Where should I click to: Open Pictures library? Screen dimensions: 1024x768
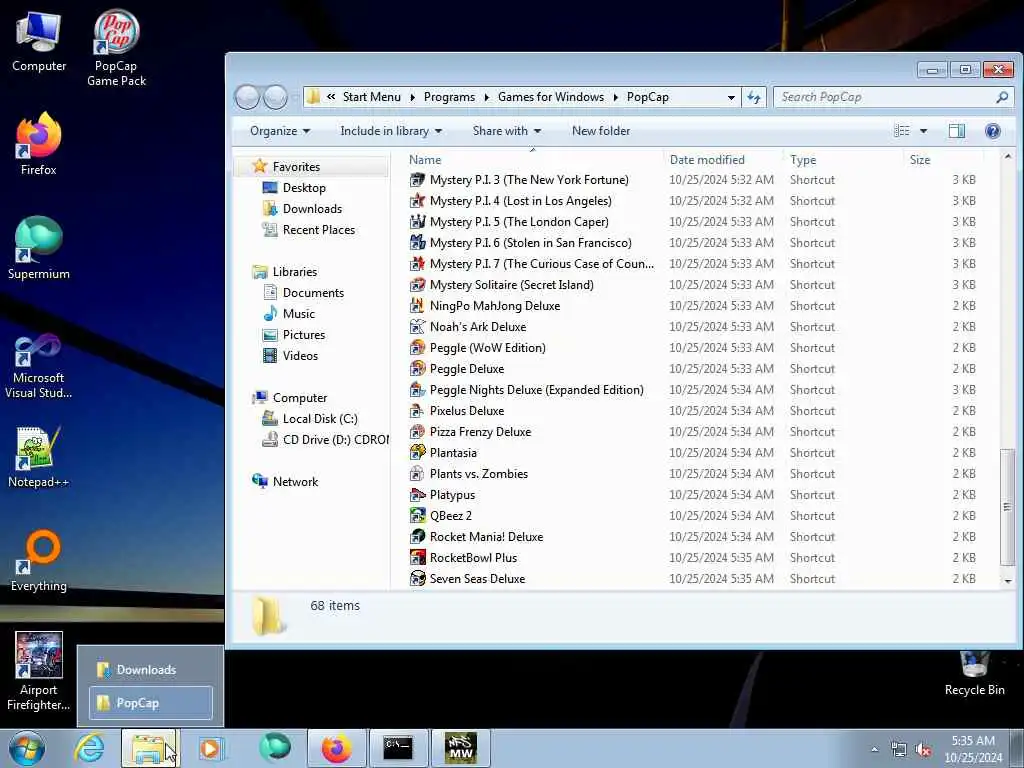[304, 334]
